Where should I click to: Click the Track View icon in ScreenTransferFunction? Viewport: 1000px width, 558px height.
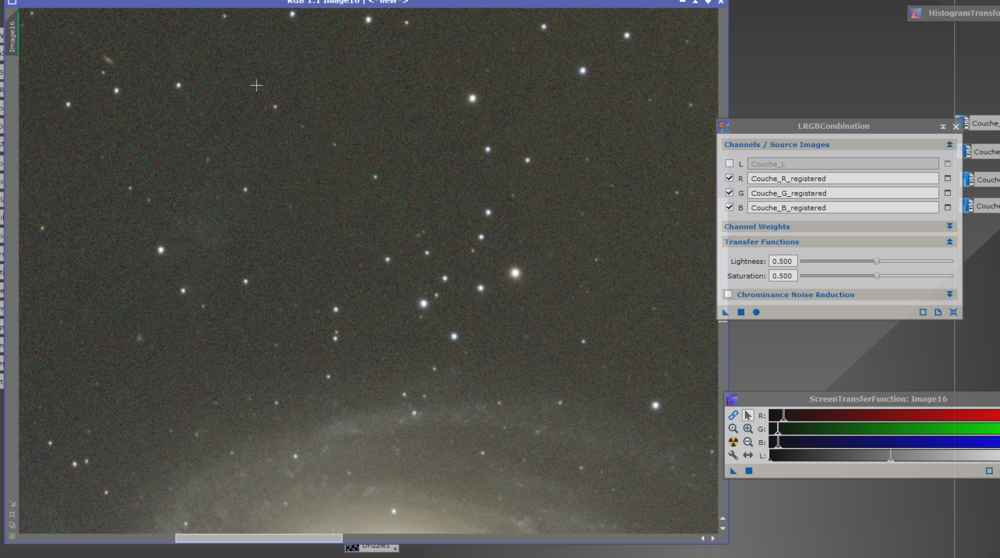pos(989,471)
